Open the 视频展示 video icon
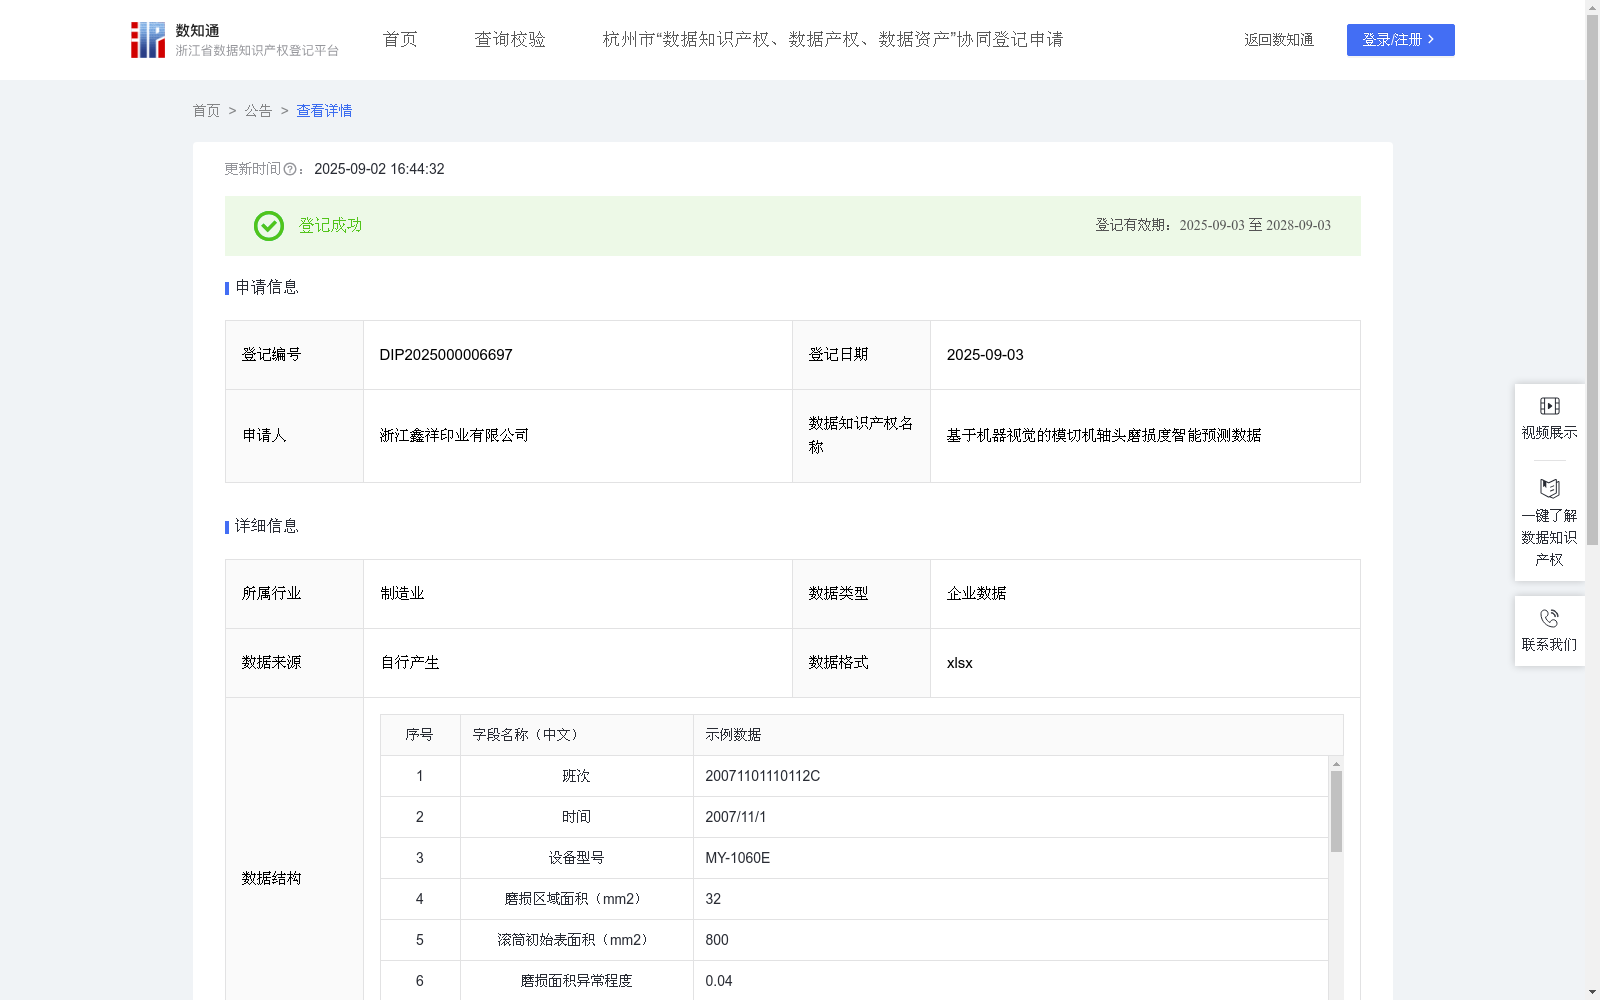Screen dimensions: 1600x1000 point(1549,406)
